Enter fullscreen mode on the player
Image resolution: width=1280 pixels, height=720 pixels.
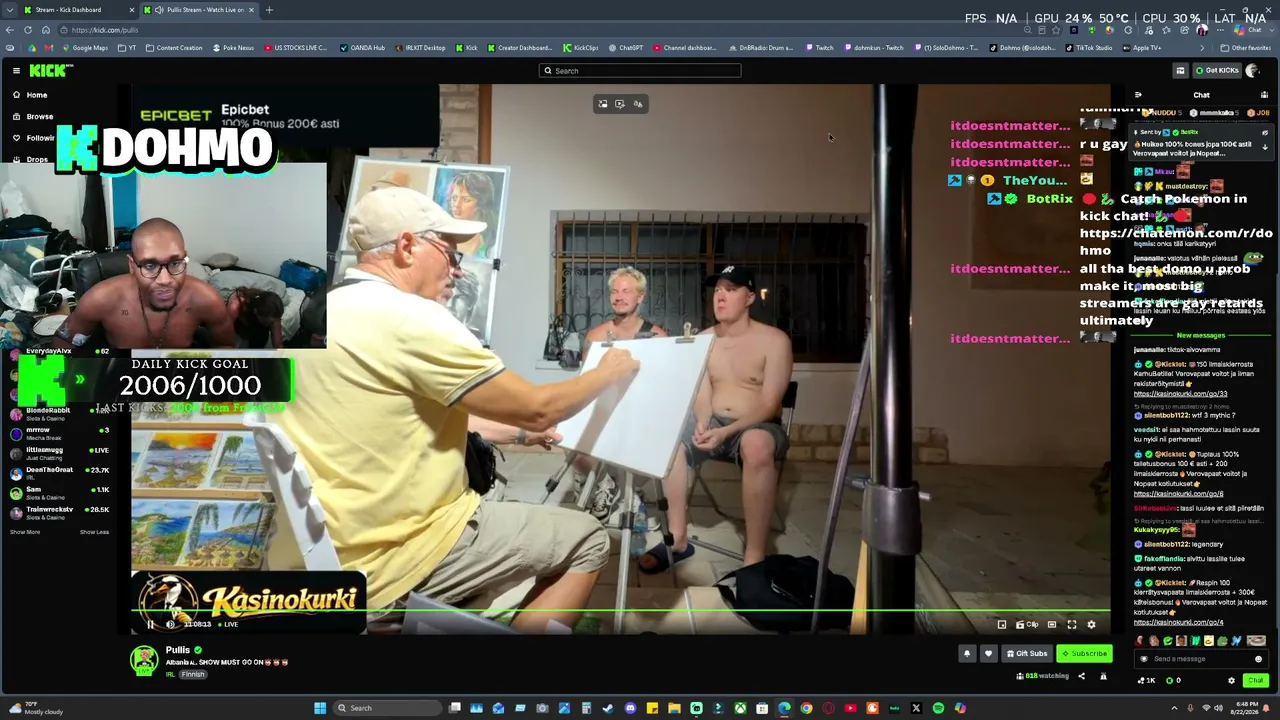1071,624
